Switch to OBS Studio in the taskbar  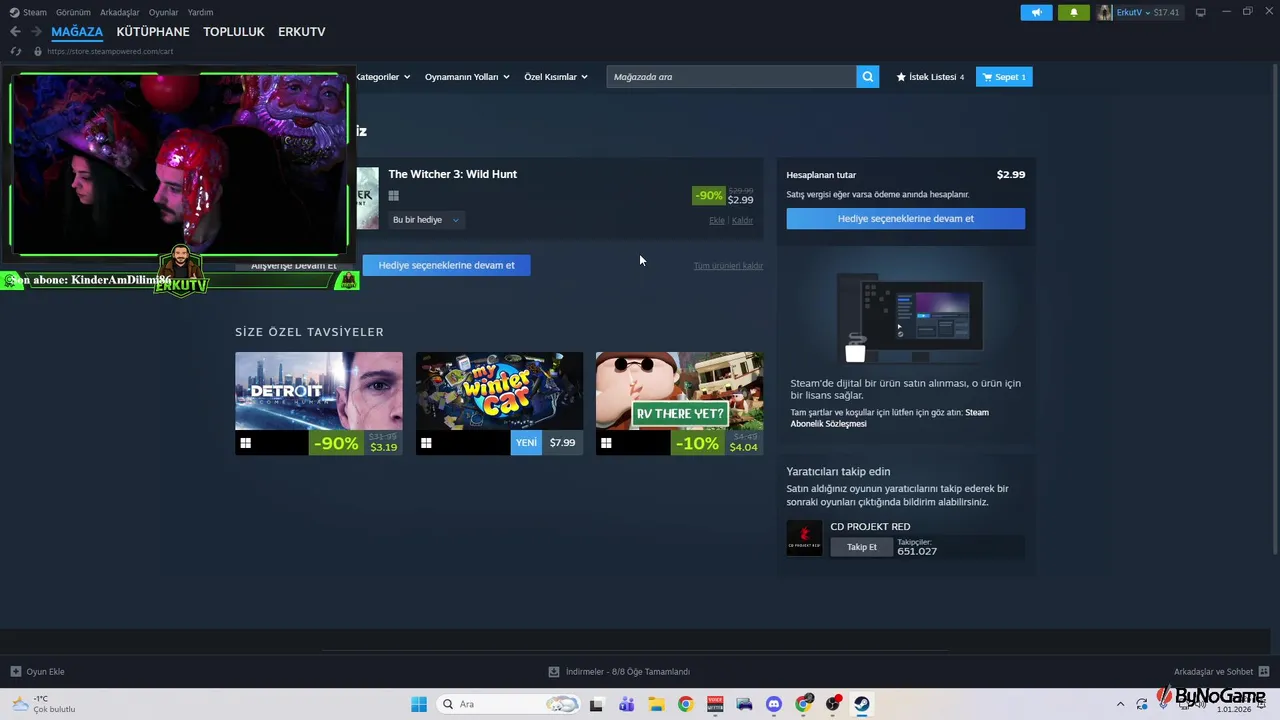(833, 704)
